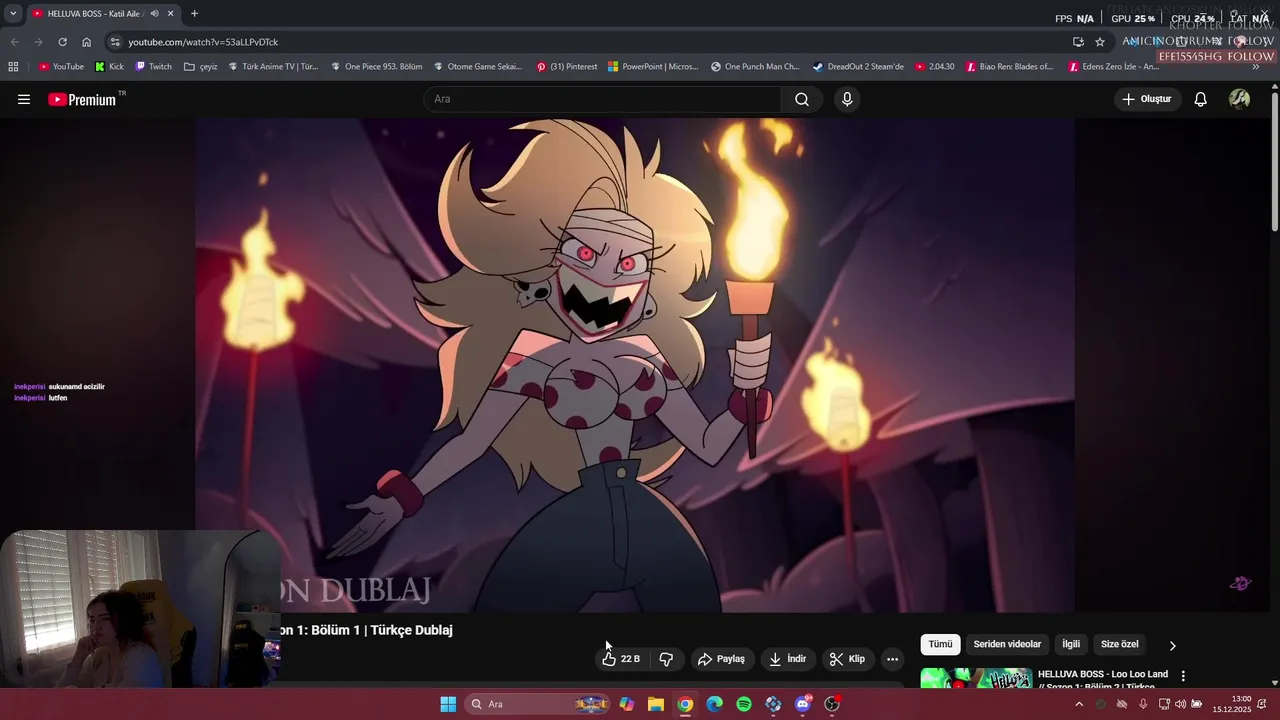Select the Tümü filter chip

[940, 644]
